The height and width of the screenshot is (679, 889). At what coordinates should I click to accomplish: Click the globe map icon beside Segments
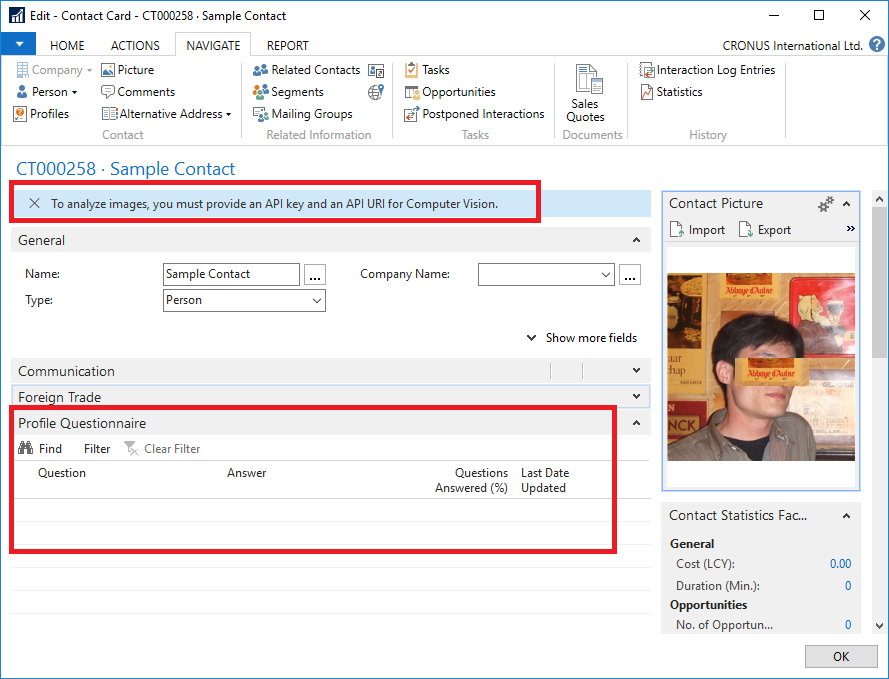click(x=376, y=92)
